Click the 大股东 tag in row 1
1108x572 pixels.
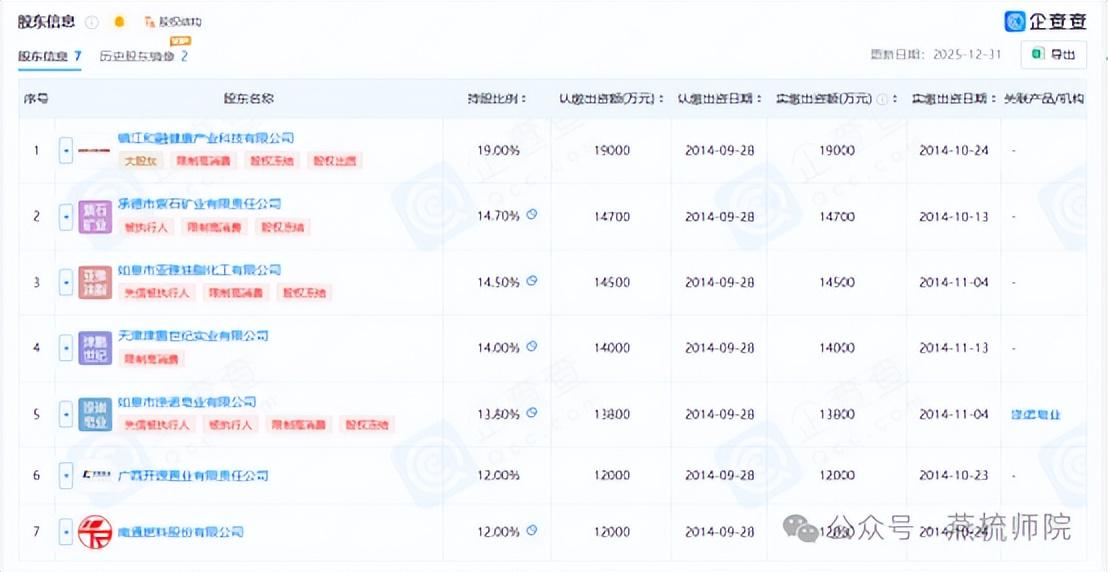141,161
